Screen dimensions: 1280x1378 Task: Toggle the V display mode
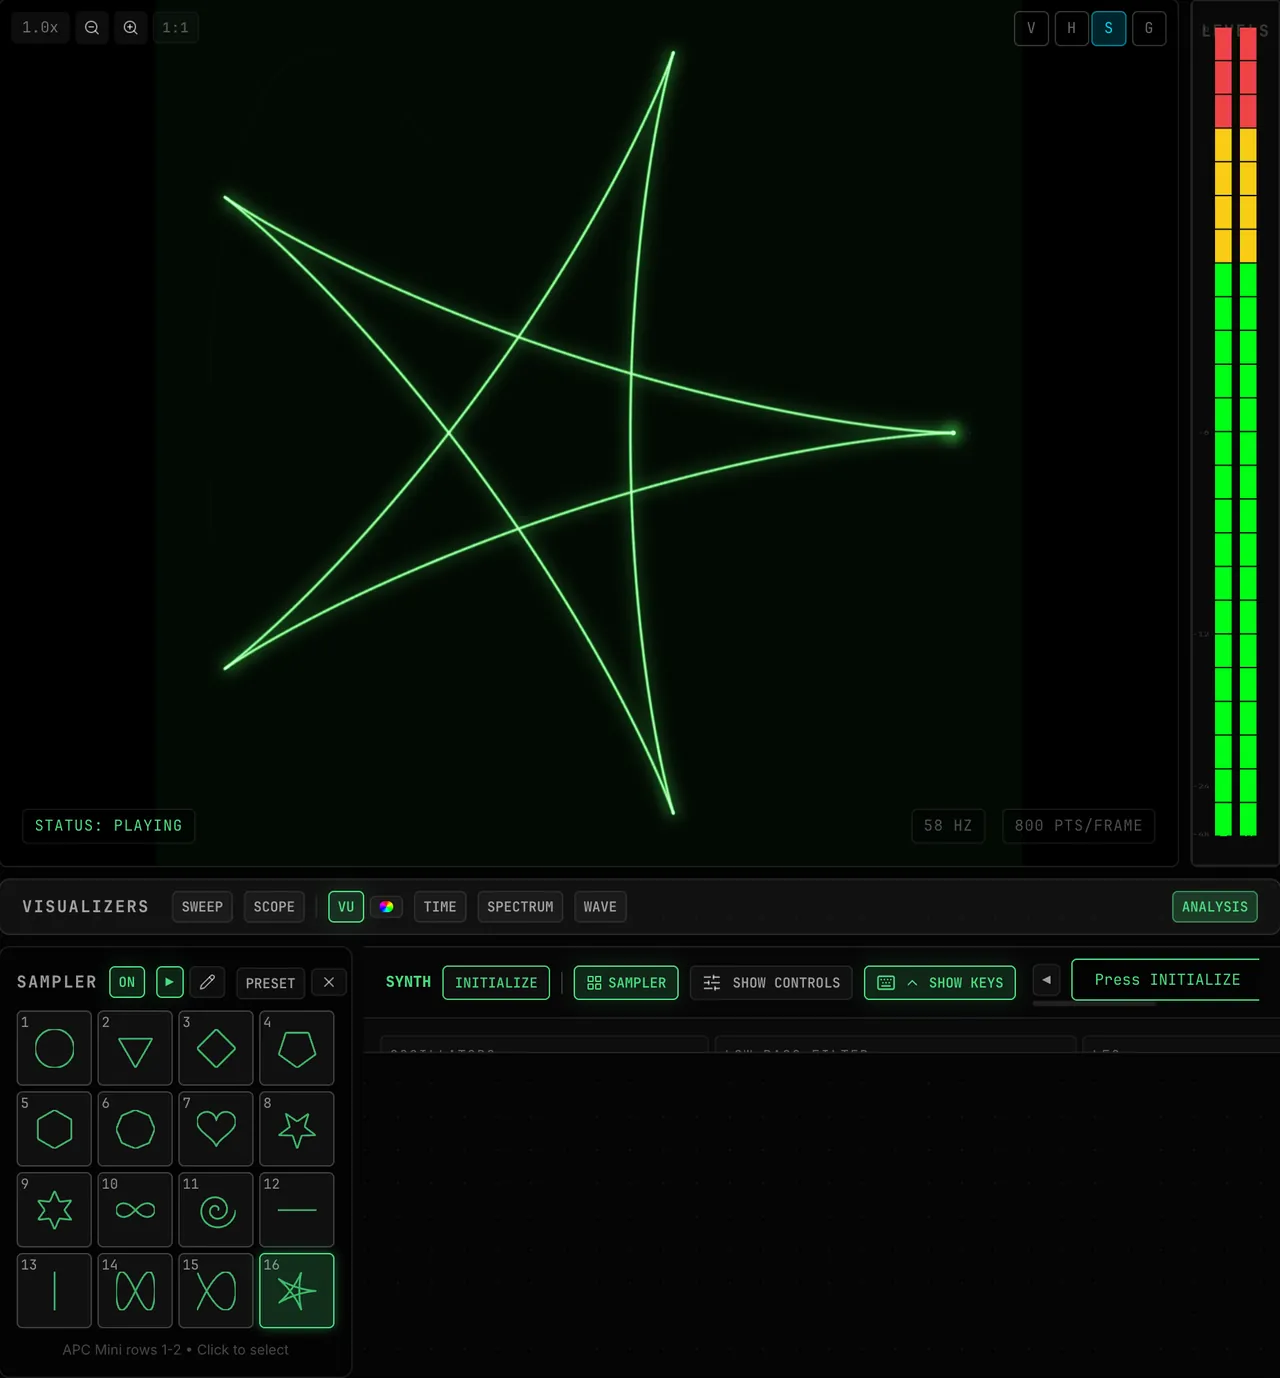[x=1031, y=28]
